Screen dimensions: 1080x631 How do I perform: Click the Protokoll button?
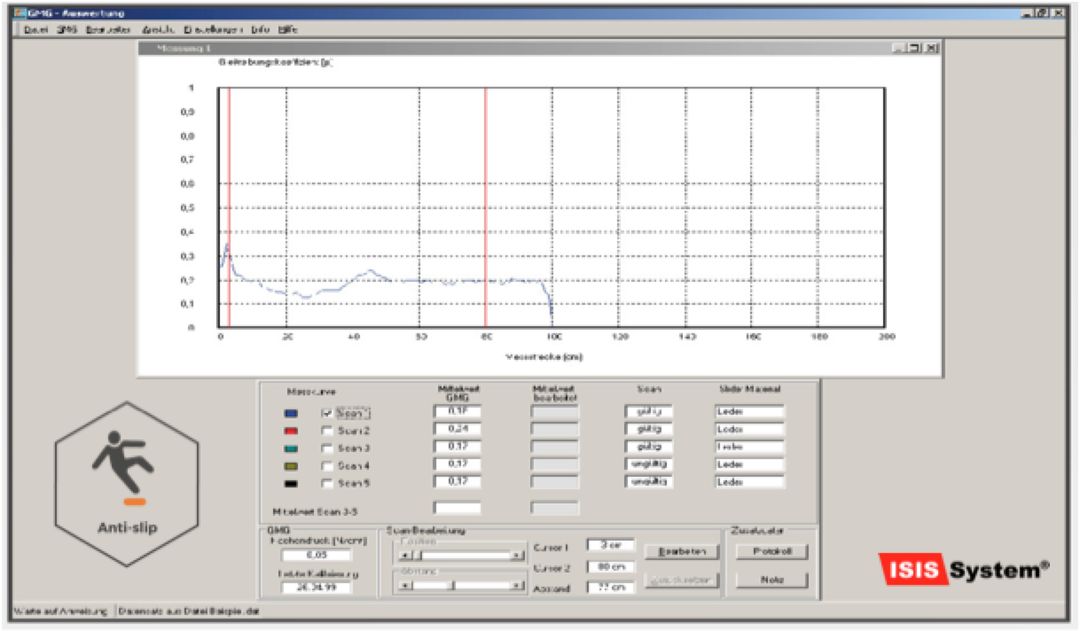(x=771, y=552)
